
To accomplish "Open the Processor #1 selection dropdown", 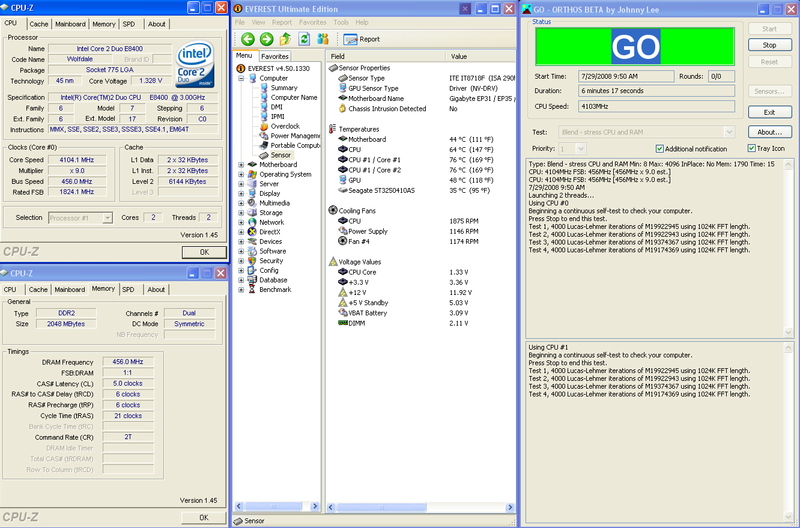I will (x=107, y=218).
